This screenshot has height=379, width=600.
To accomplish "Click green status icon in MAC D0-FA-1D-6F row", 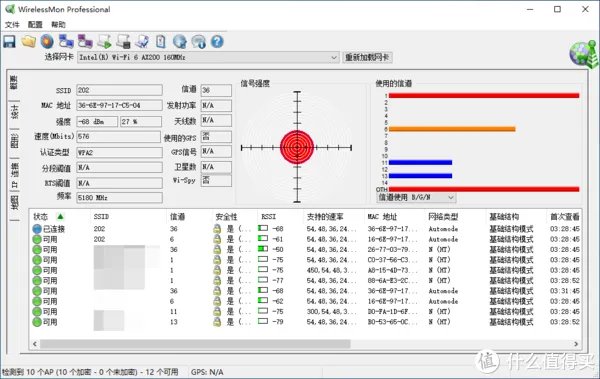I will [x=37, y=312].
